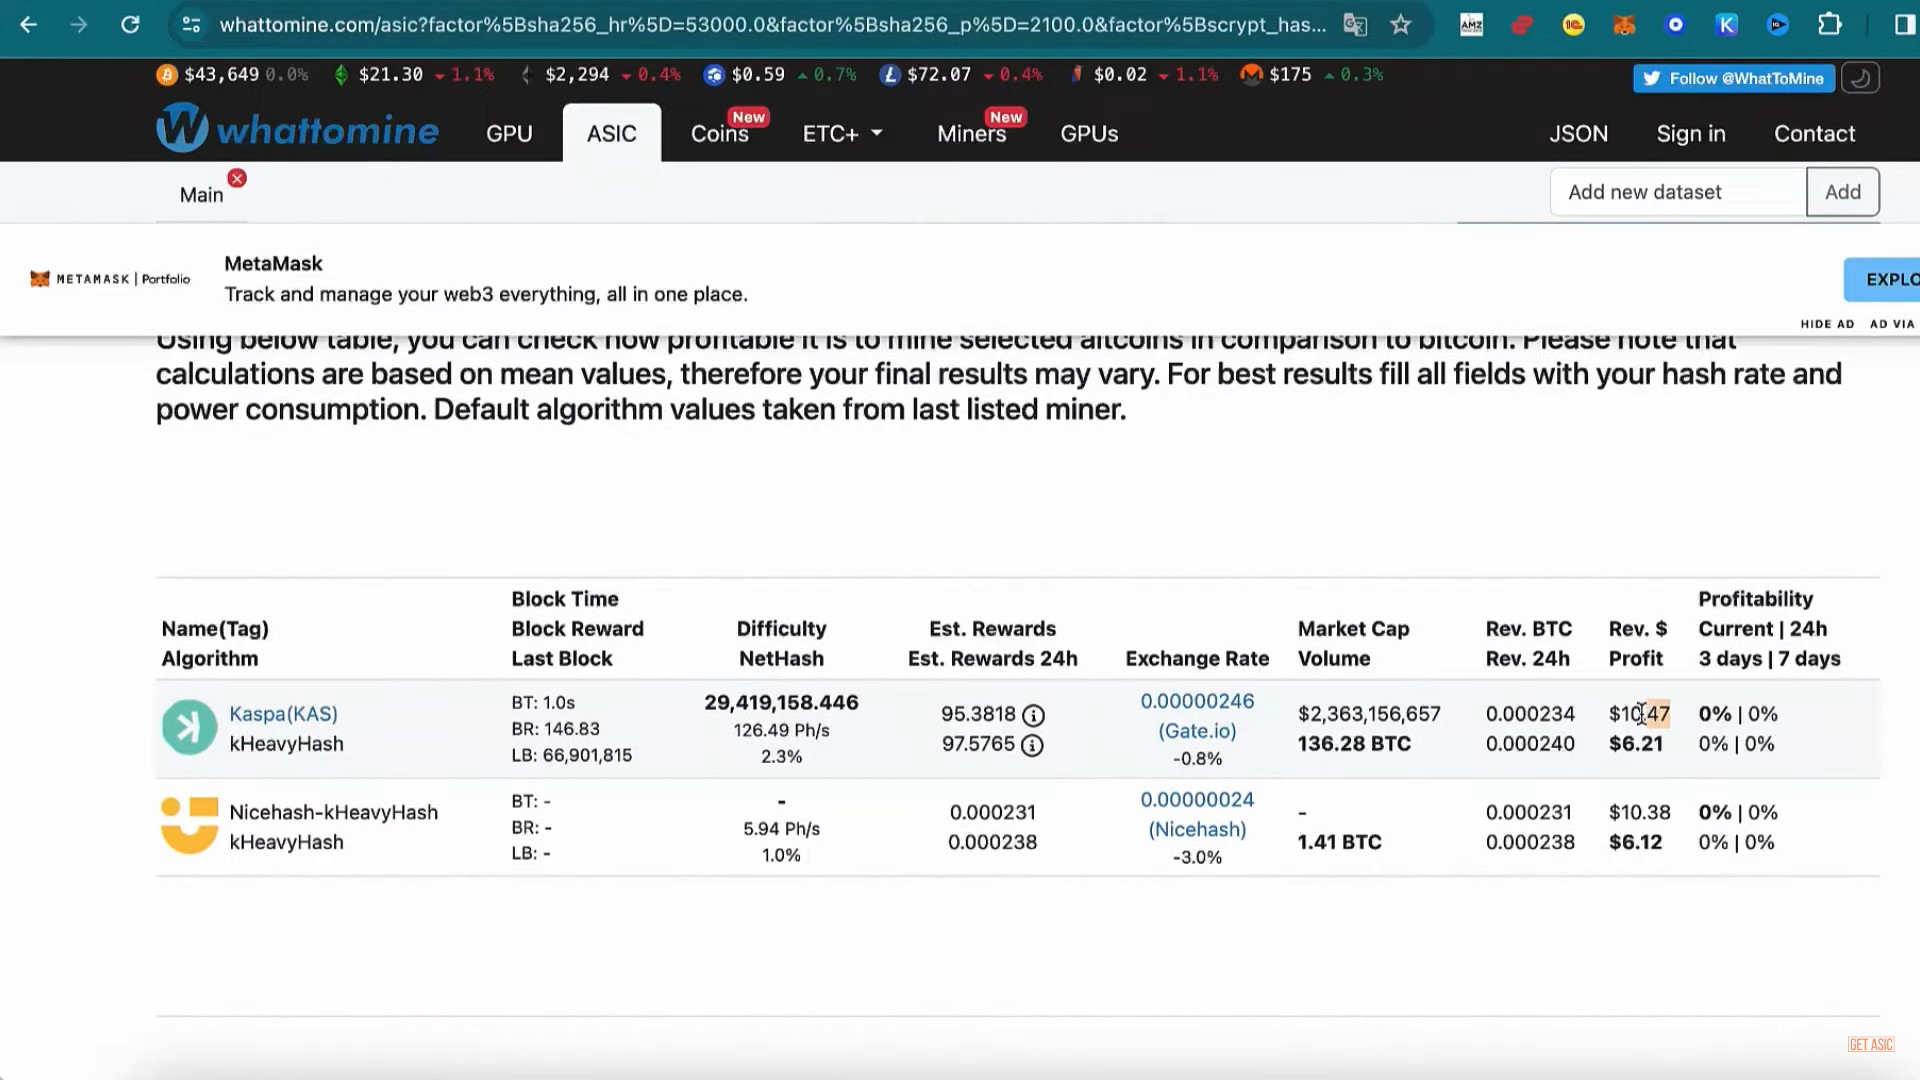The height and width of the screenshot is (1080, 1920).
Task: Focus the Add new dataset field
Action: (1678, 192)
